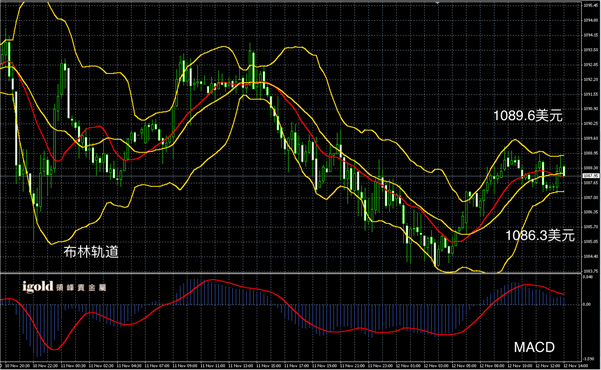
Task: Select the 1089.6美元 resistance label
Action: click(528, 115)
